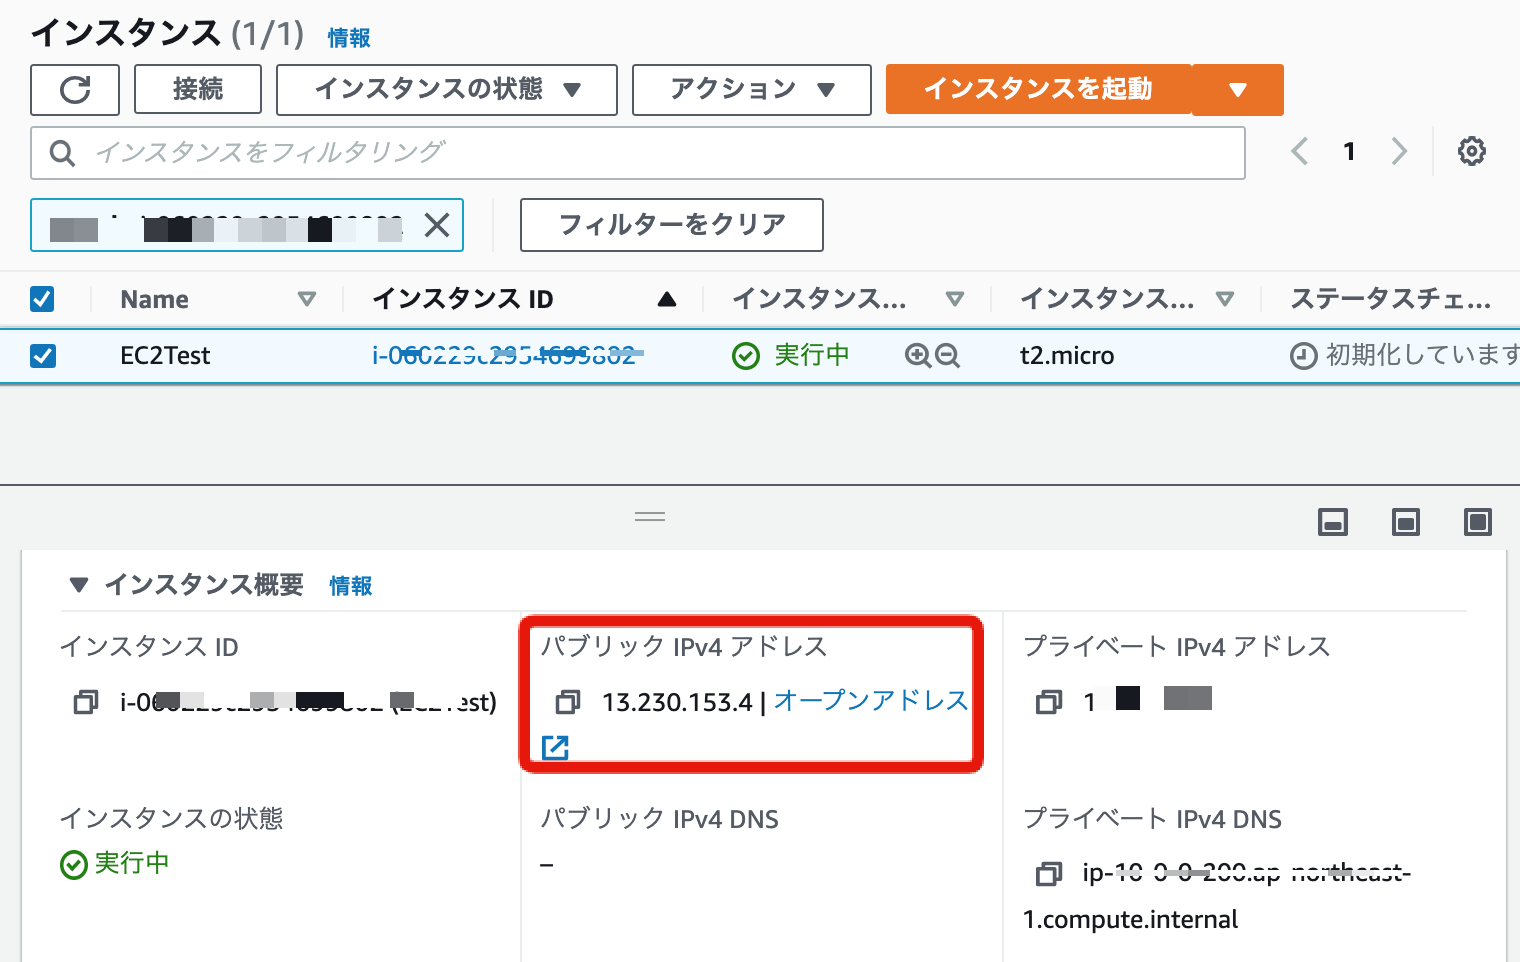
Task: Copy the public IPv4 address icon
Action: 568,703
